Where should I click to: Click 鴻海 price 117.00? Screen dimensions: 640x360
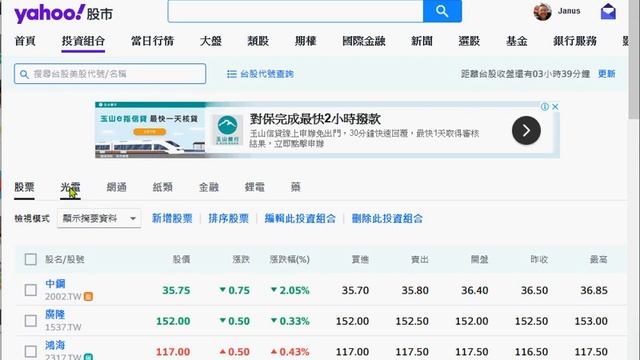173,352
